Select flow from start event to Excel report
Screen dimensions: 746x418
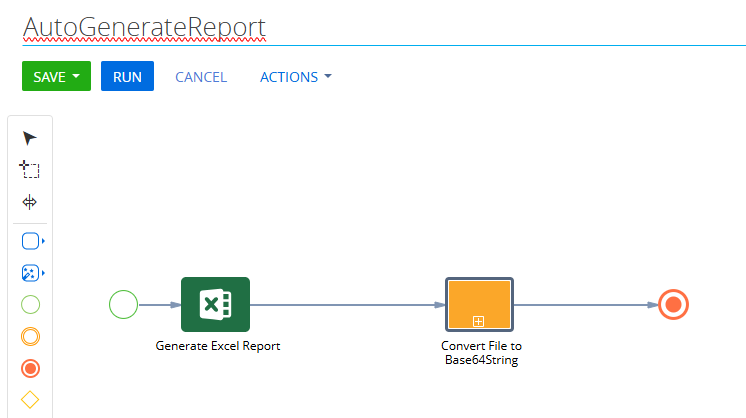click(x=159, y=305)
